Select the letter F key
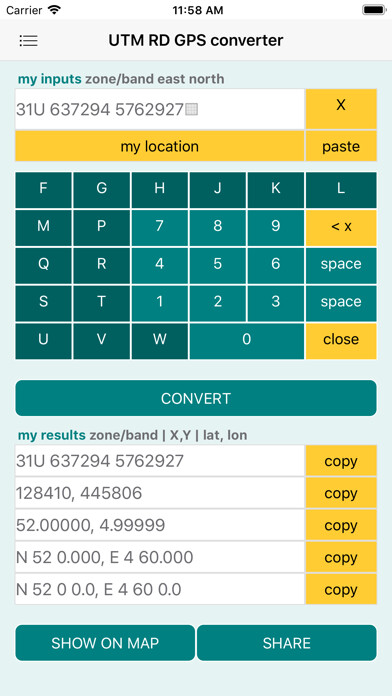The image size is (392, 696). click(x=44, y=190)
